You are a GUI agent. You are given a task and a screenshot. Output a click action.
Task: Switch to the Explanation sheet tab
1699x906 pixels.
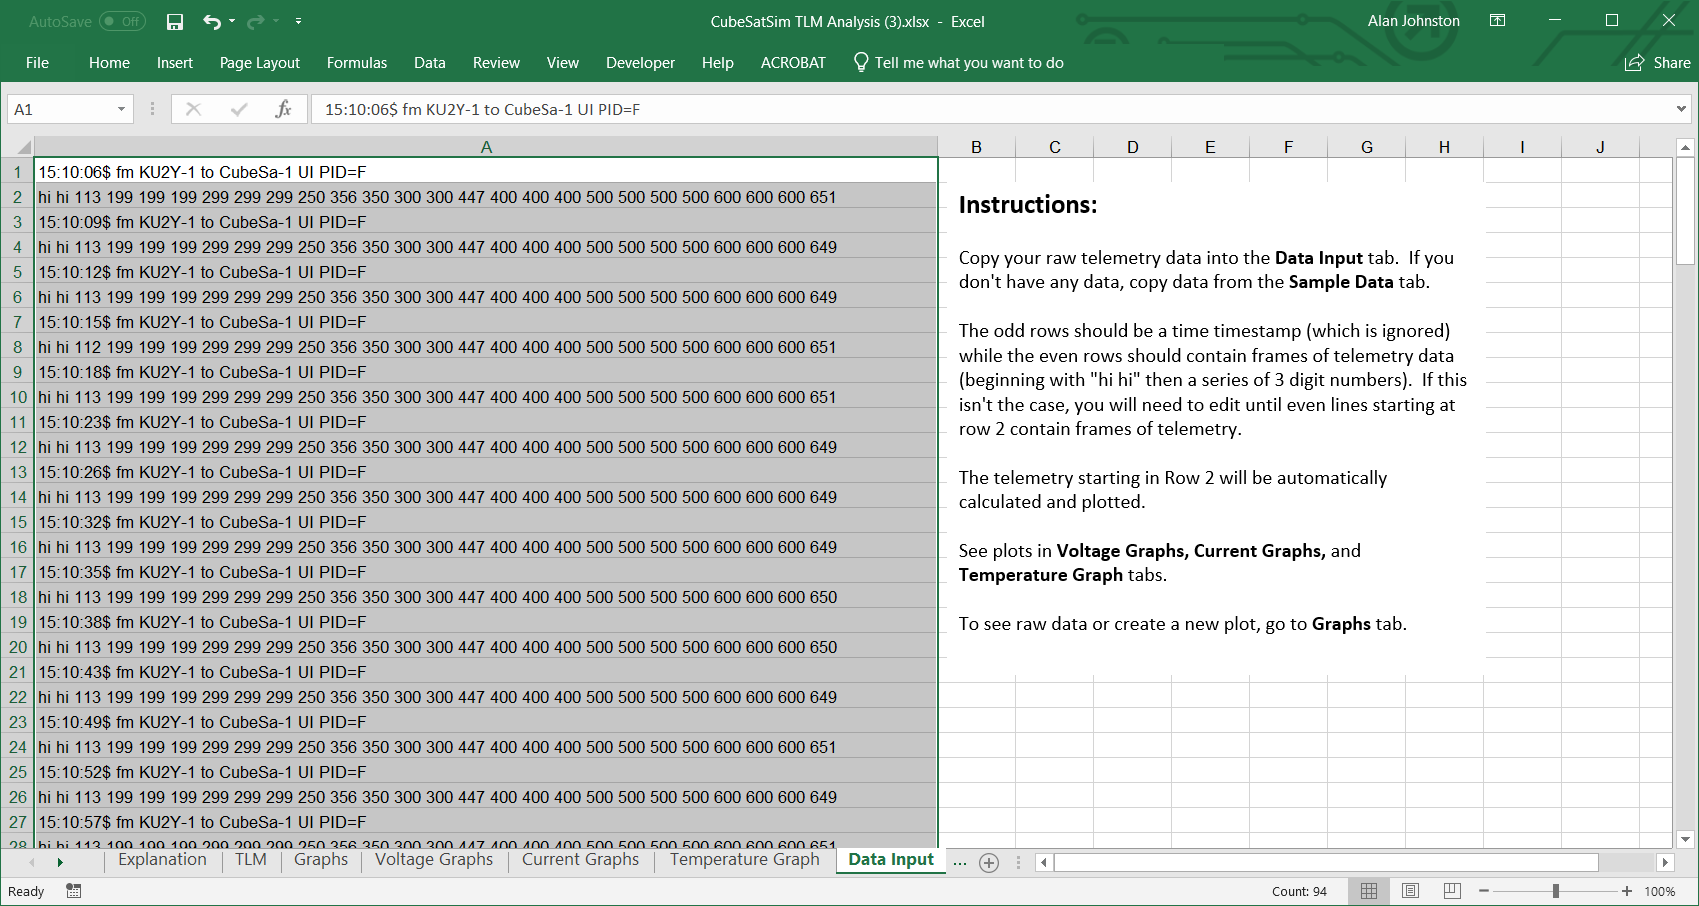coord(162,860)
